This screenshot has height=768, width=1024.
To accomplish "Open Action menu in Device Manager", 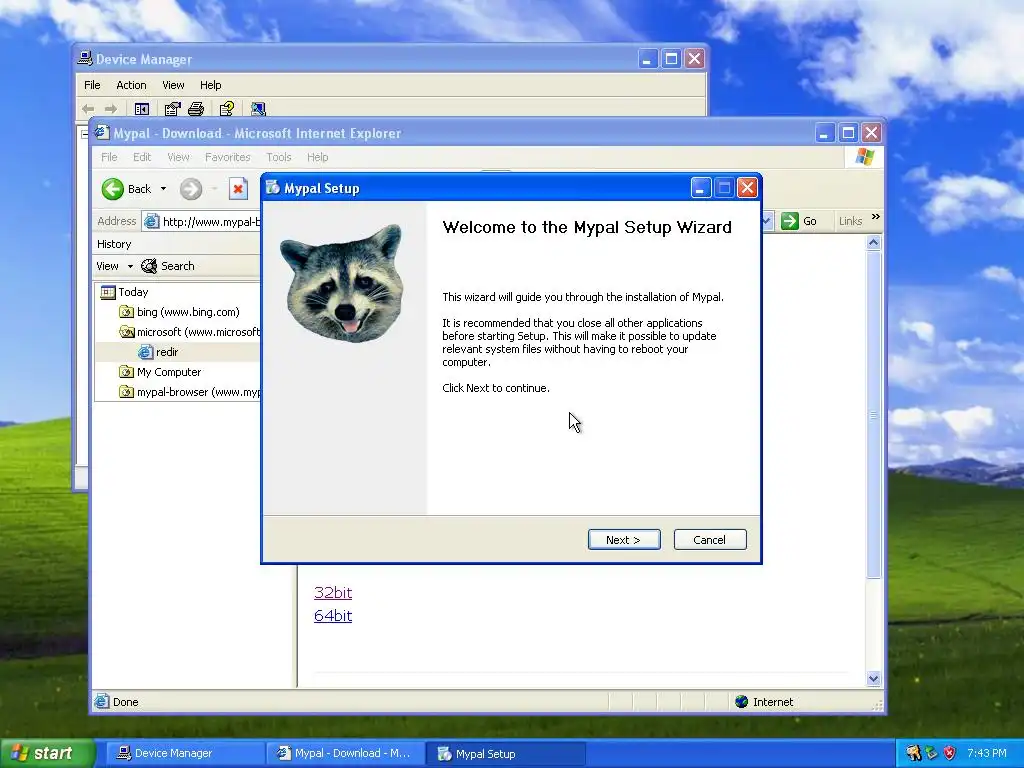I will tap(131, 85).
